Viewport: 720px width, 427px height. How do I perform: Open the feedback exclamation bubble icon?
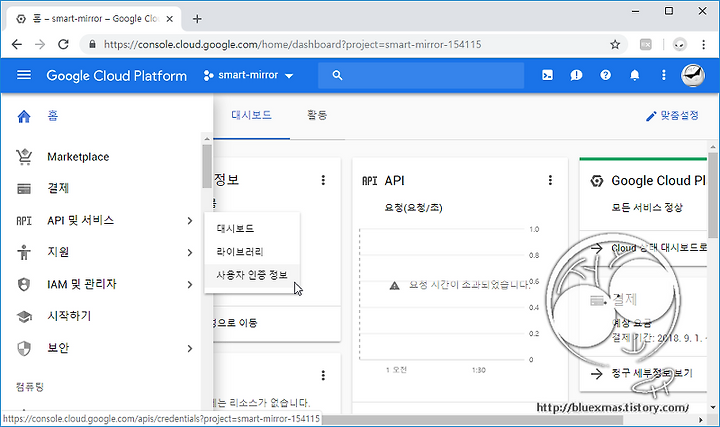coord(576,75)
